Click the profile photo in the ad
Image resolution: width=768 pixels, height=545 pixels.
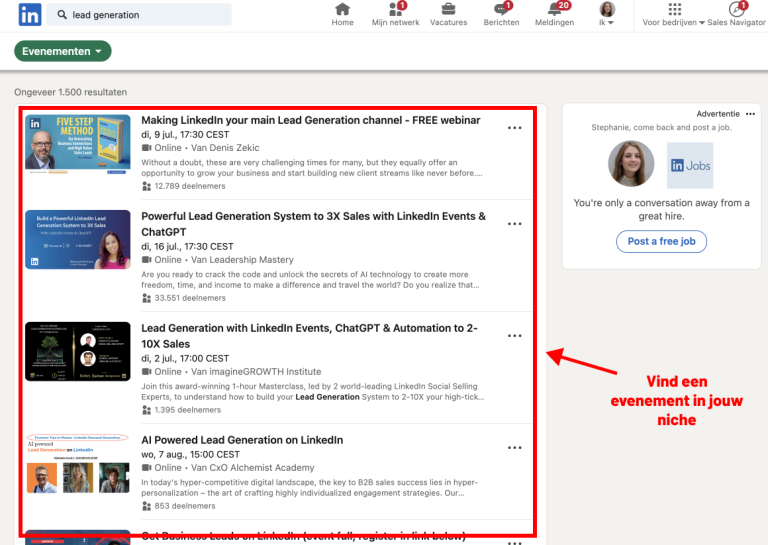click(631, 164)
